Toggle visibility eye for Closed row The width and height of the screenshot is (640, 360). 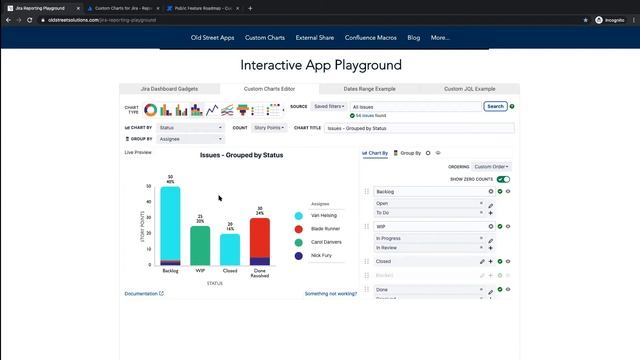[508, 261]
